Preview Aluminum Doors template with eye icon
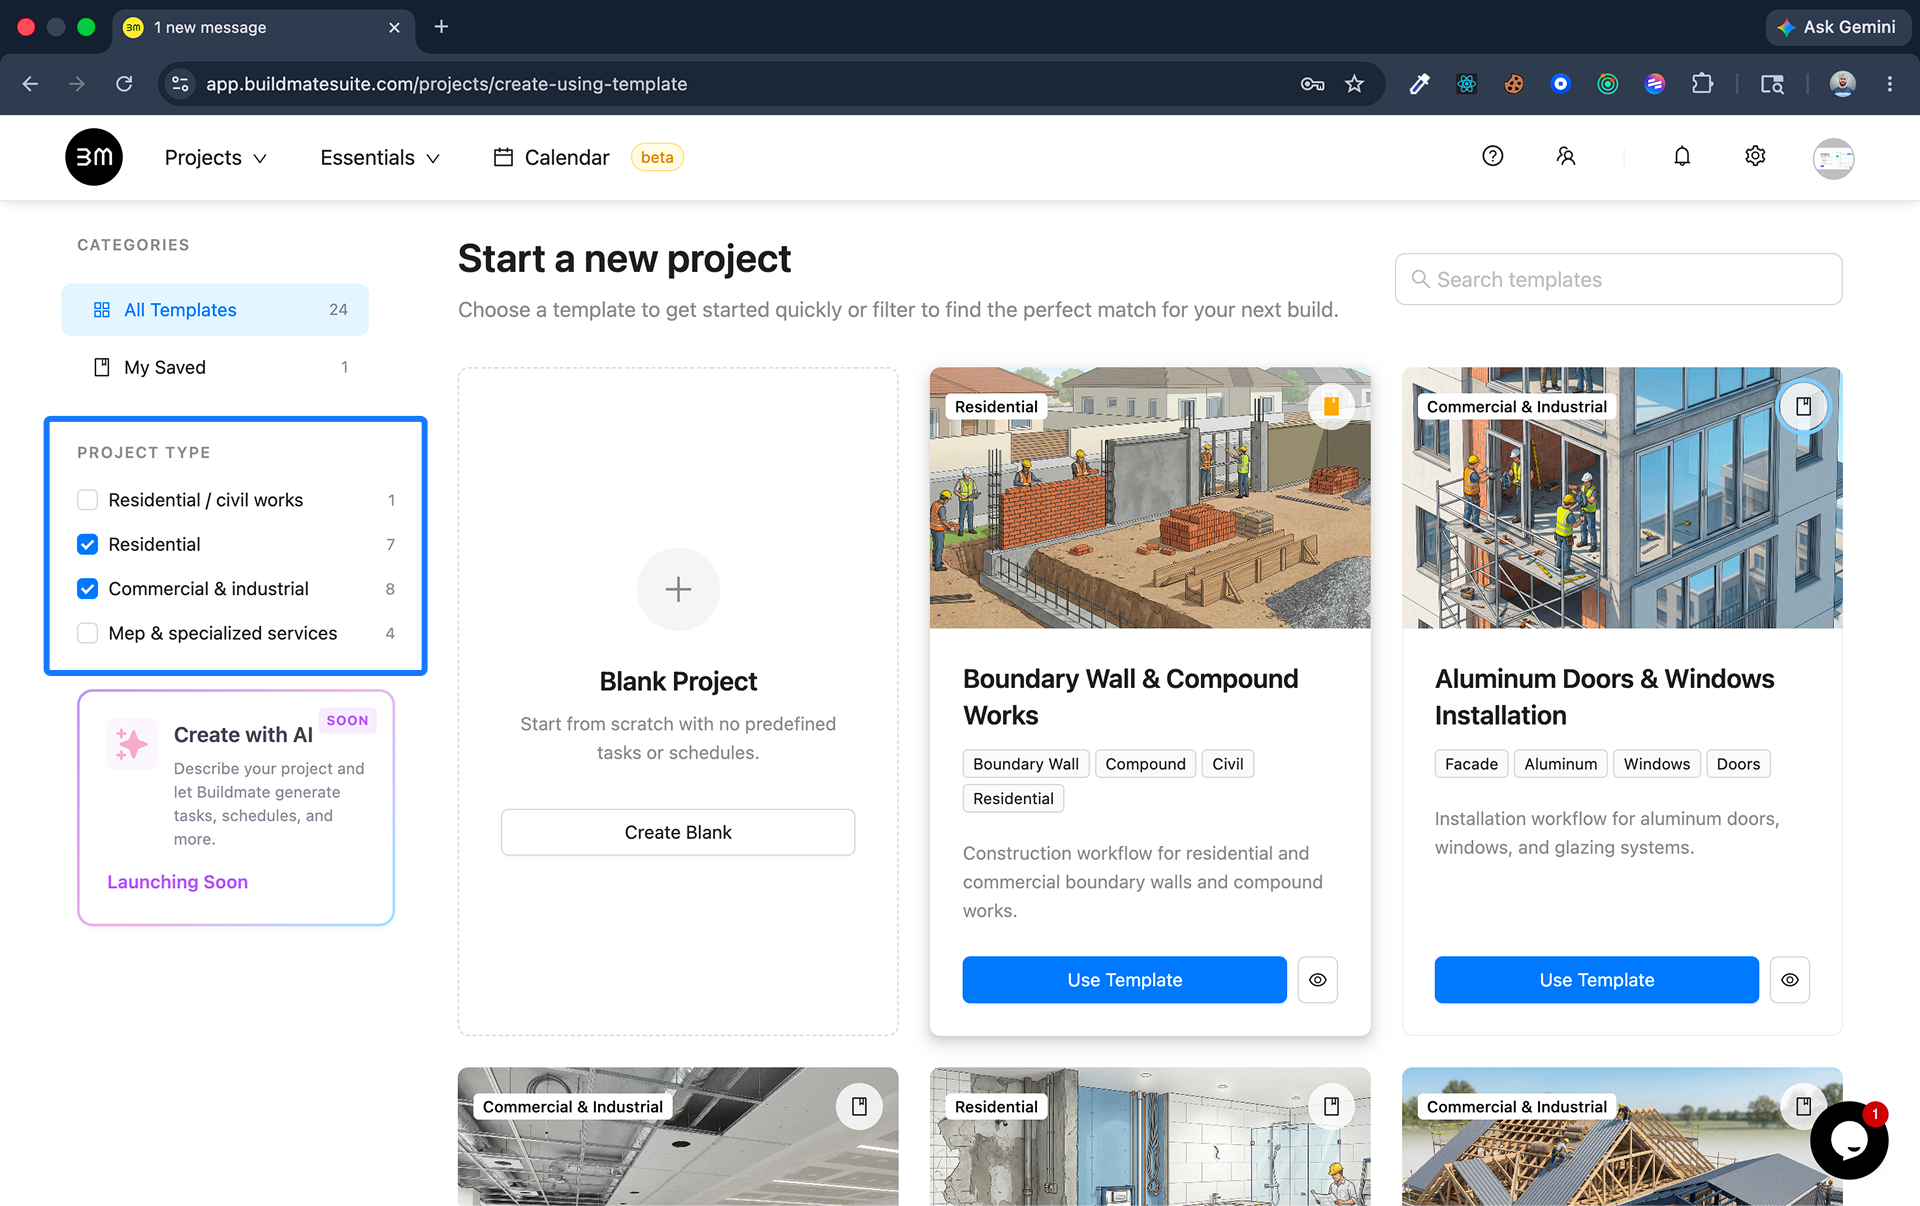The image size is (1920, 1206). tap(1789, 980)
